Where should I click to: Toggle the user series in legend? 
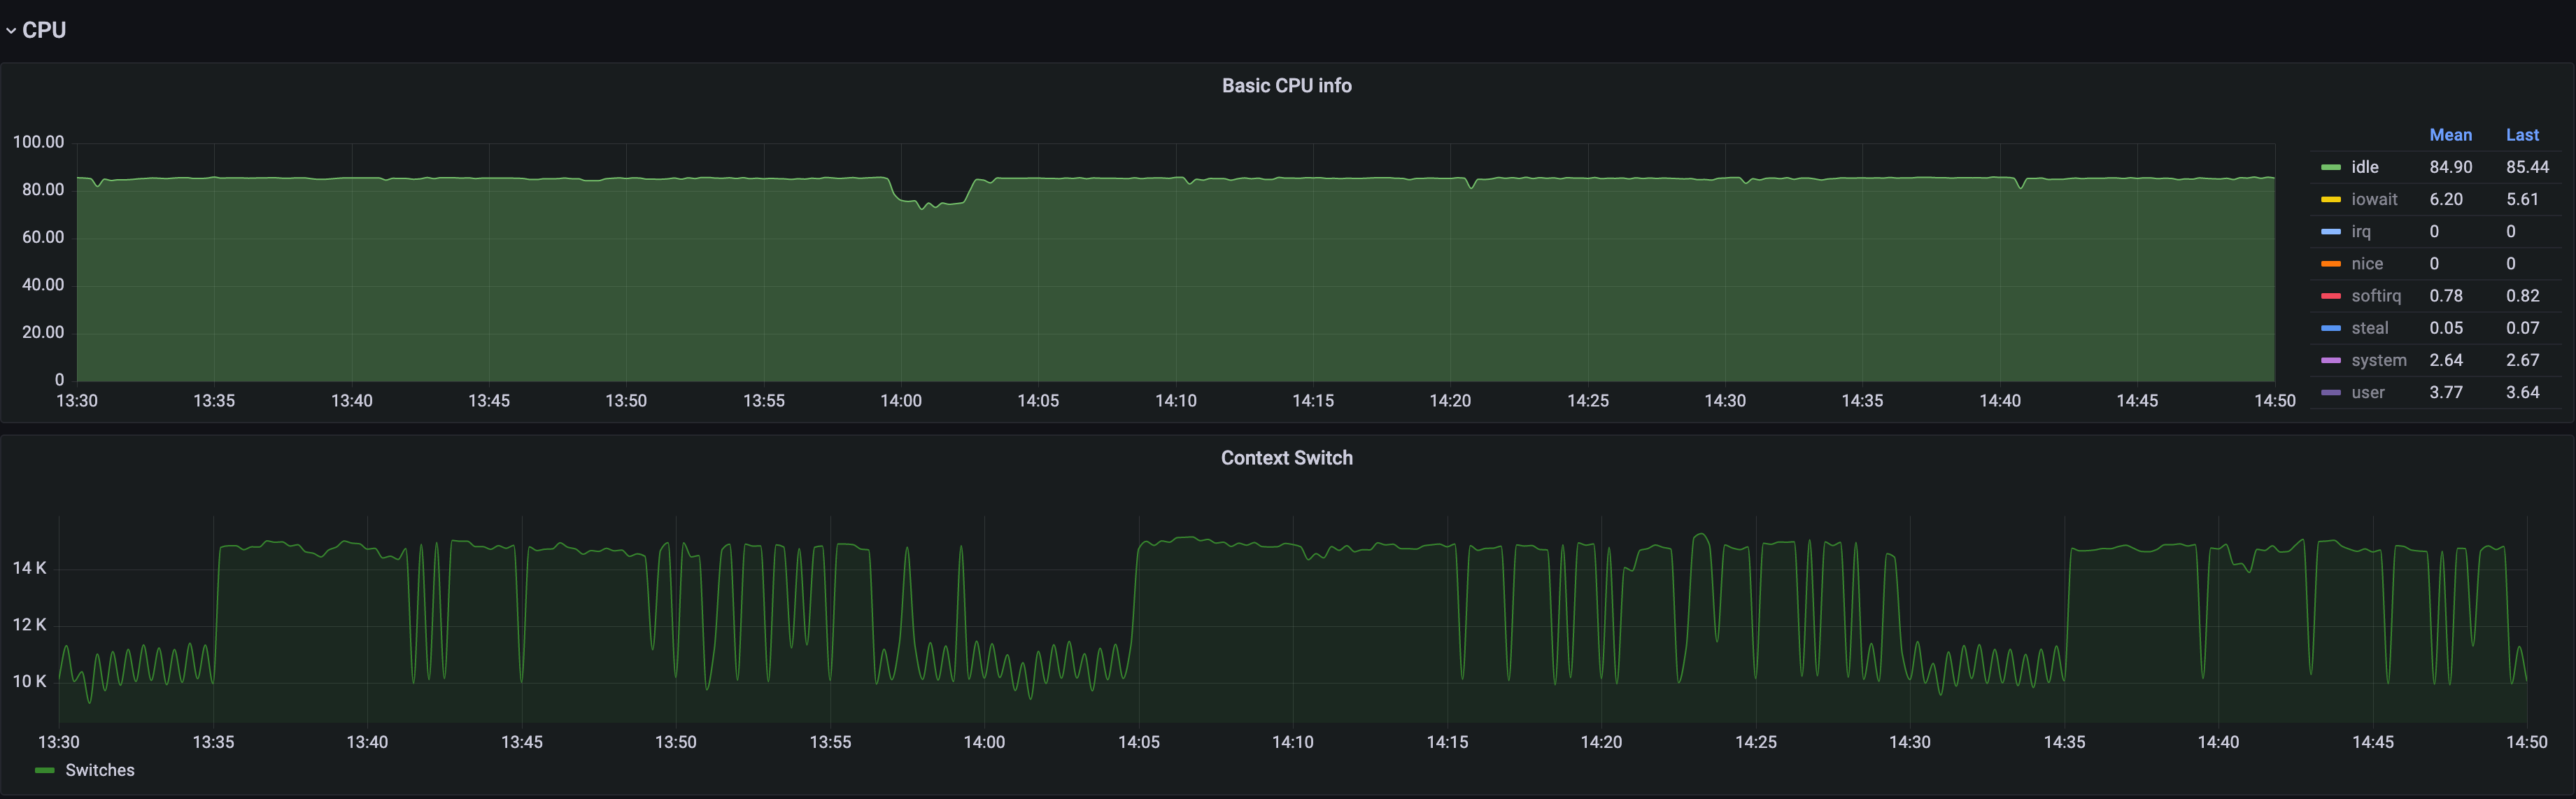pos(2367,392)
